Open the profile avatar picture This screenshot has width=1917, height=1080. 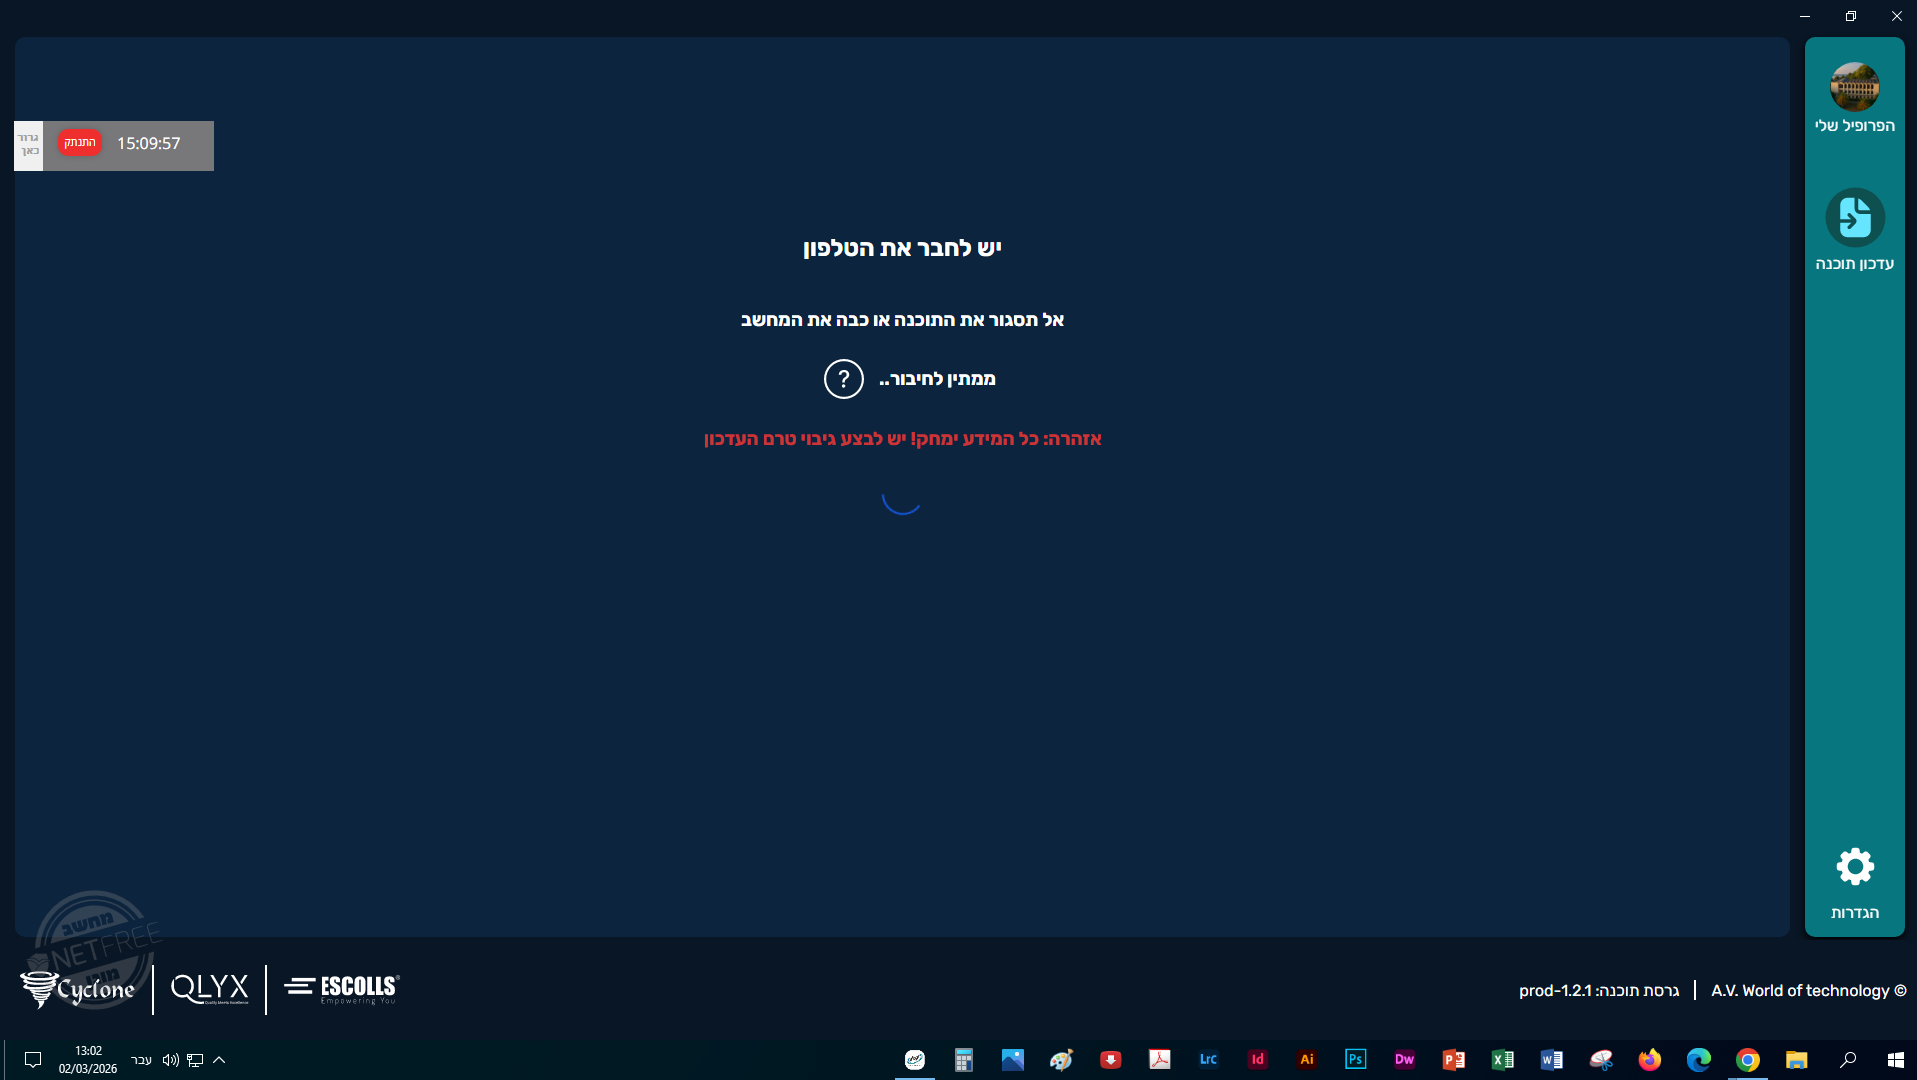click(1854, 87)
